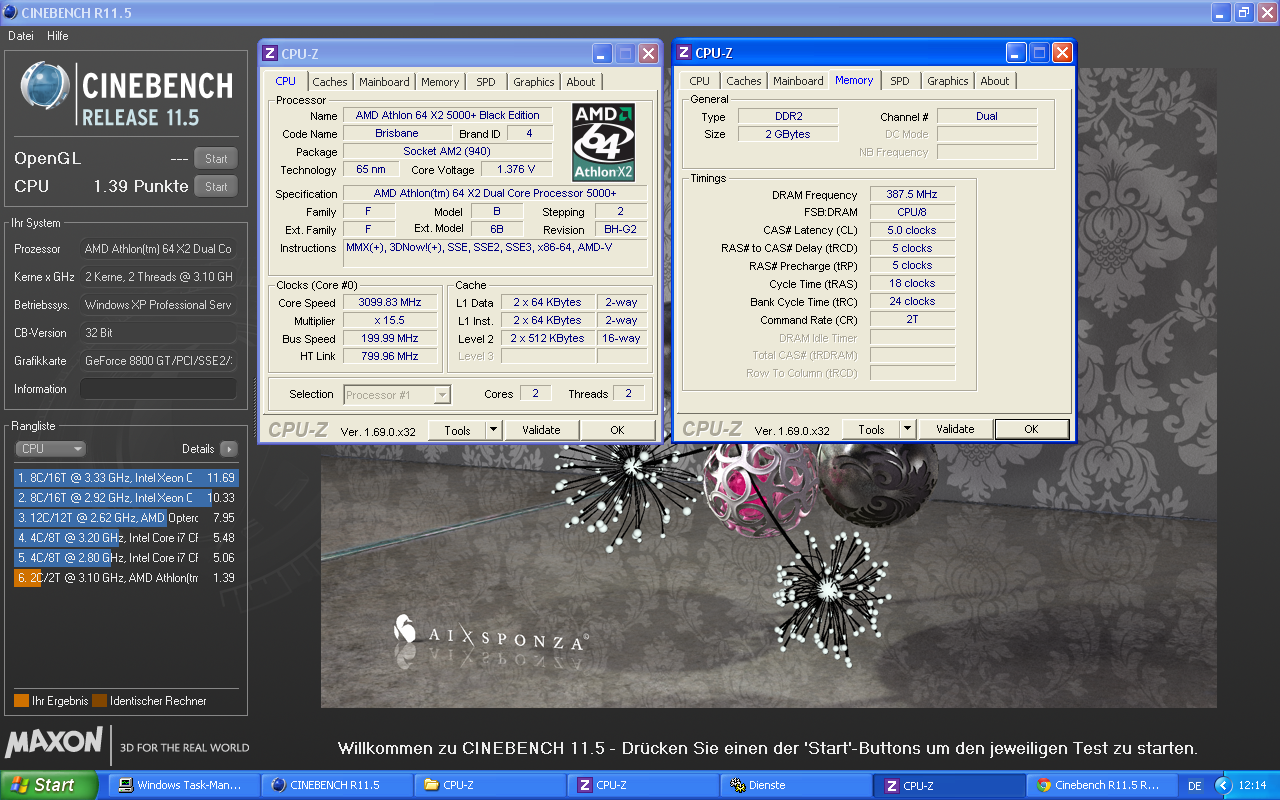Viewport: 1280px width, 800px height.
Task: Switch to Graphics tab in left CPU-Z window
Action: [x=533, y=82]
